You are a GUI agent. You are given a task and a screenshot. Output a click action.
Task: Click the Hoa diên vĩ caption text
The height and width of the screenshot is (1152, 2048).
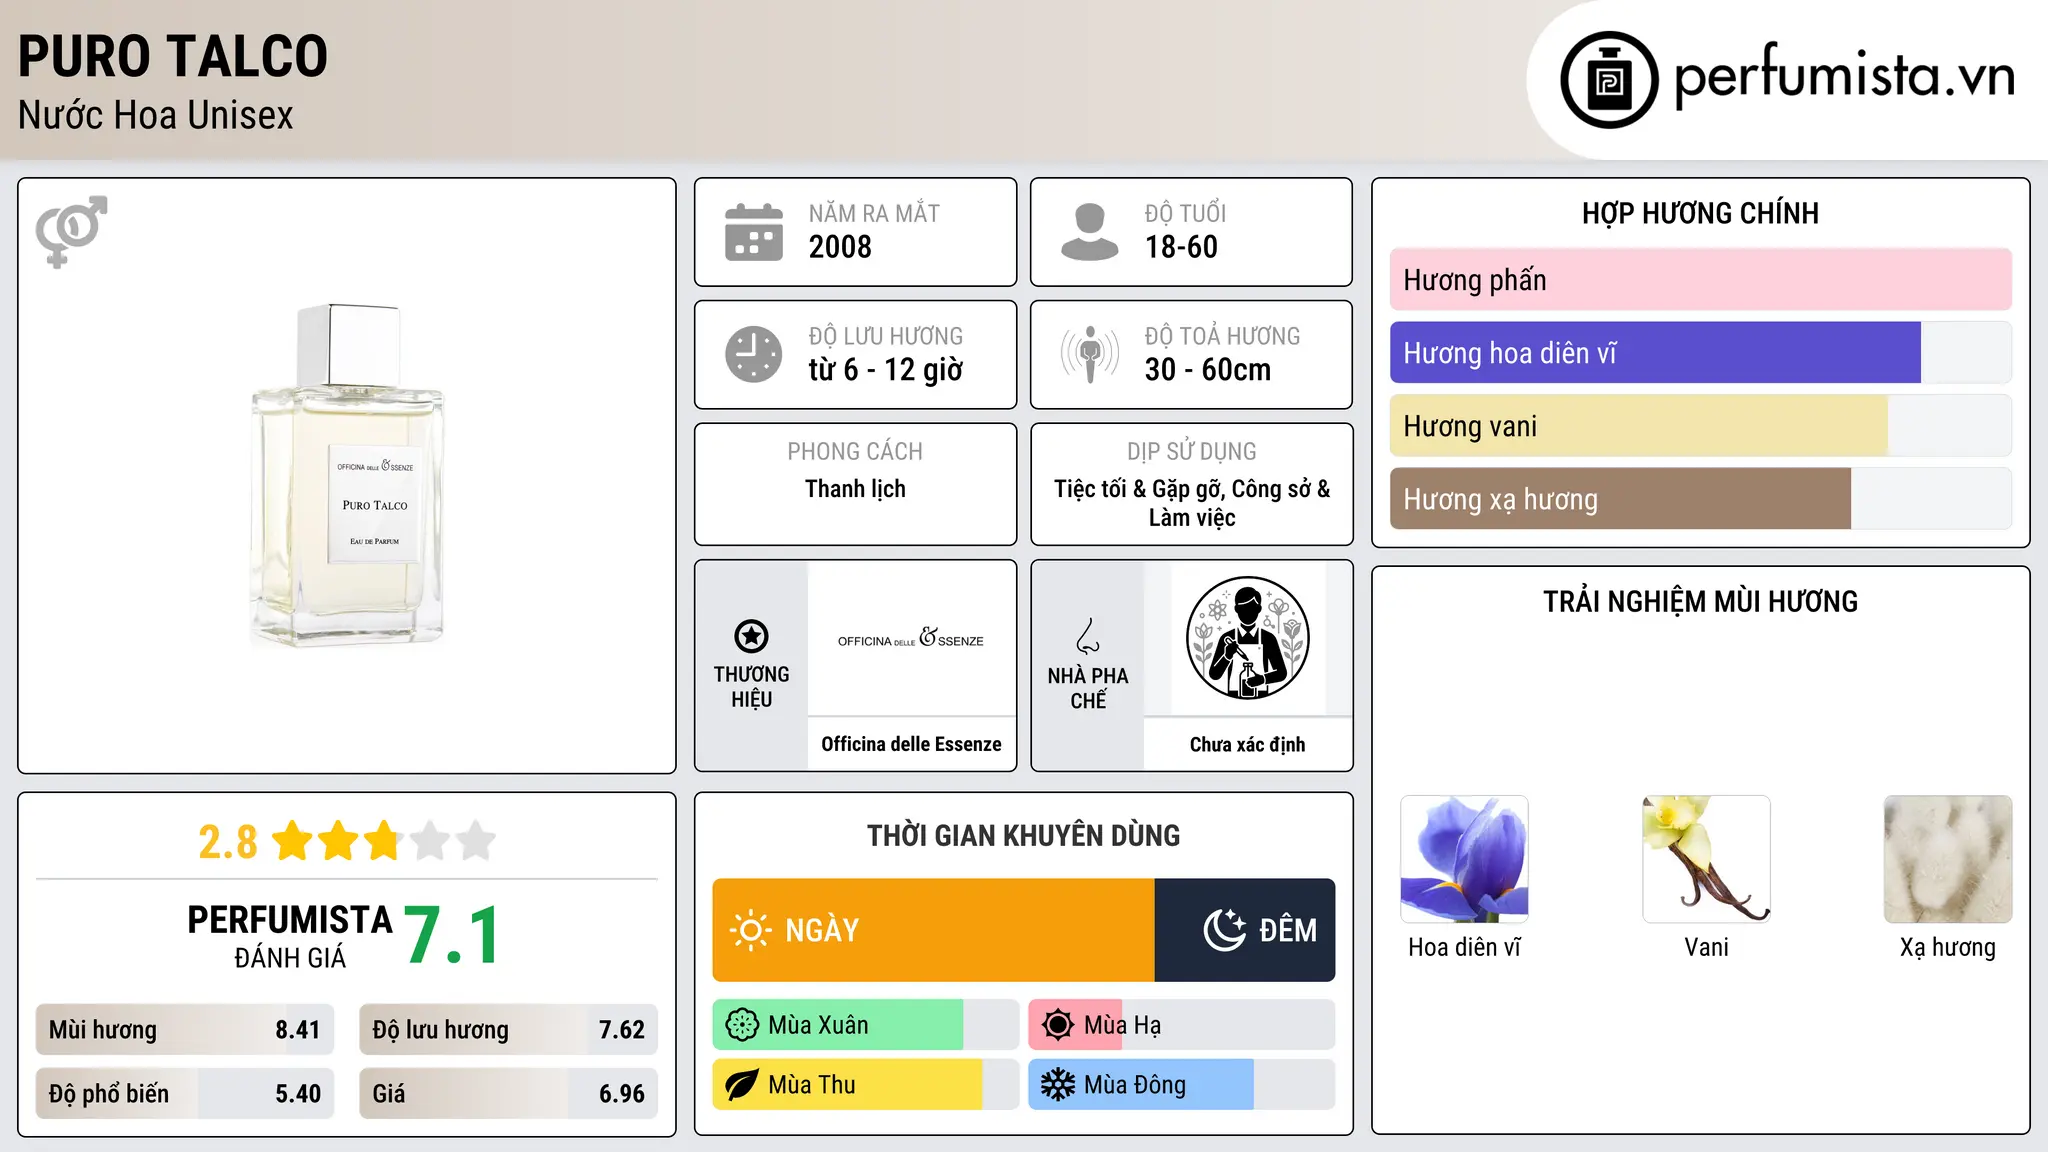click(1464, 947)
